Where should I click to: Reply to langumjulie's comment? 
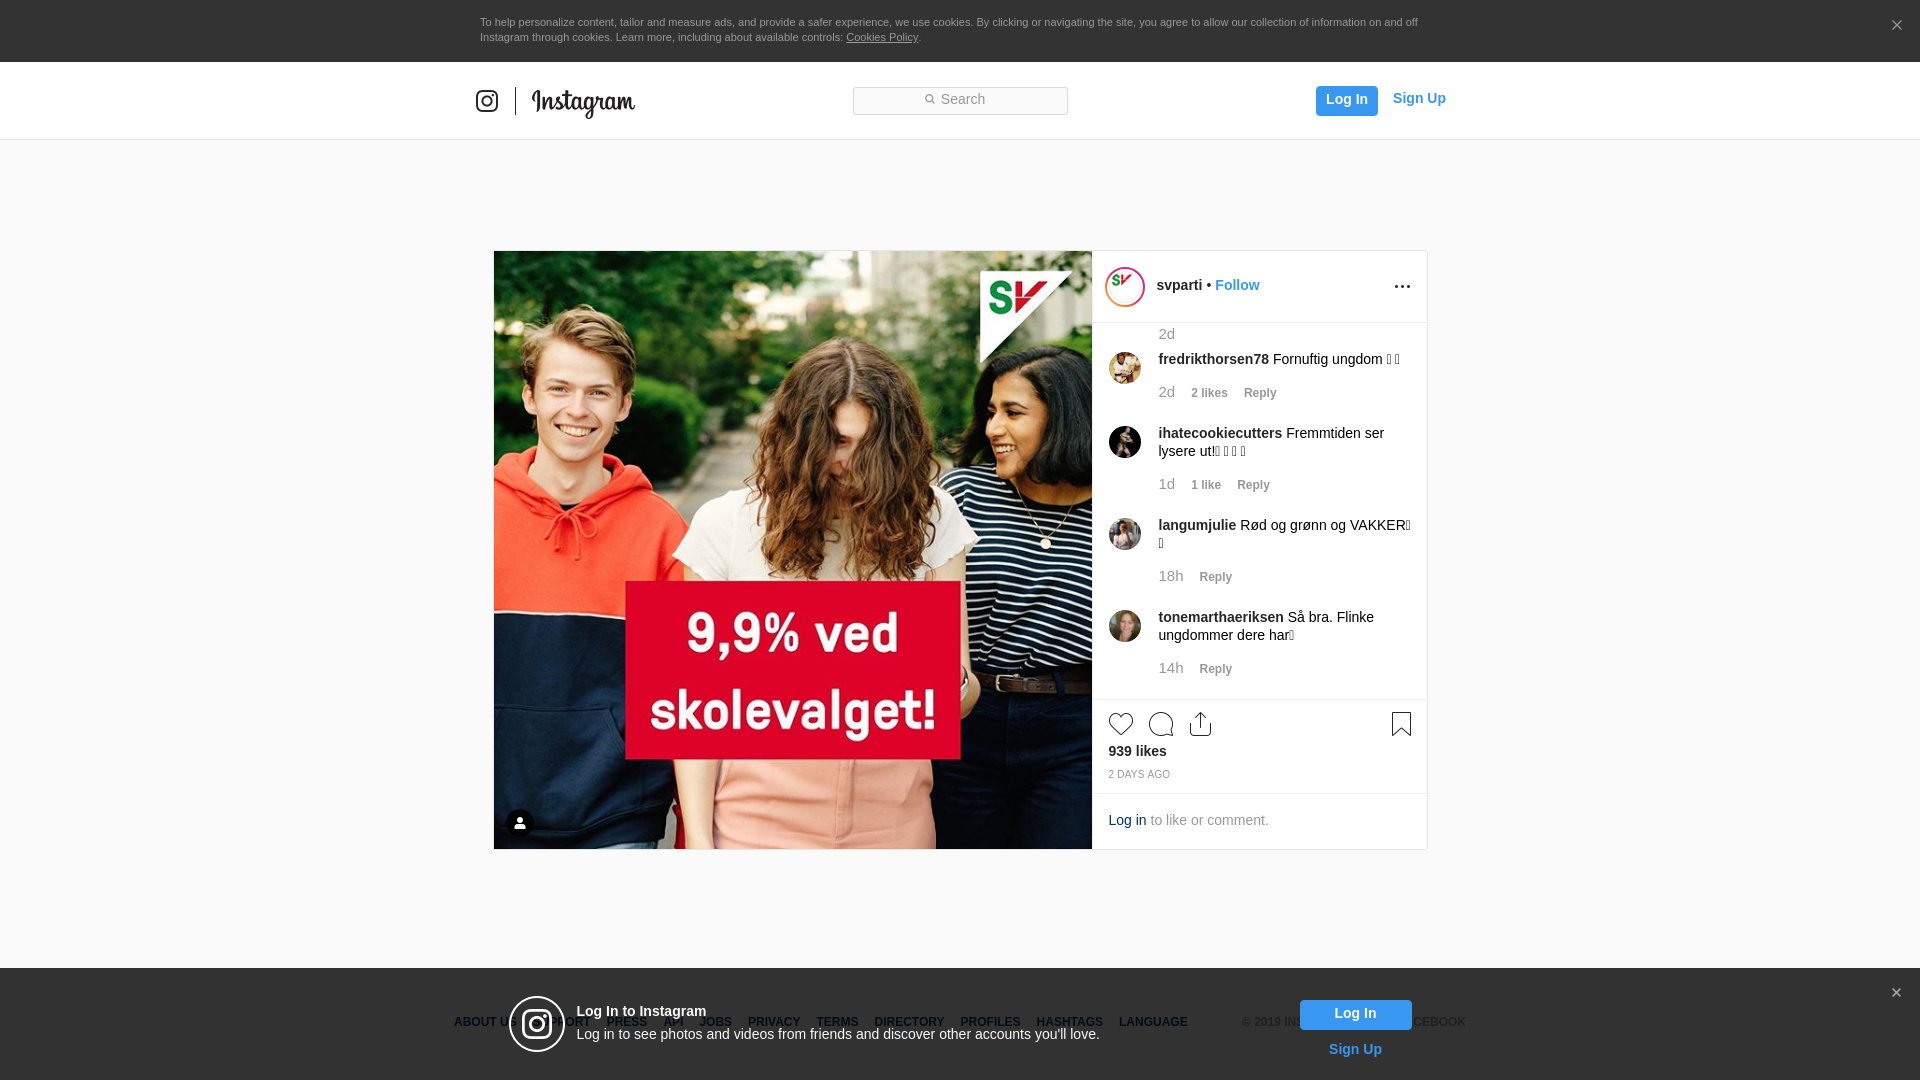[1216, 577]
